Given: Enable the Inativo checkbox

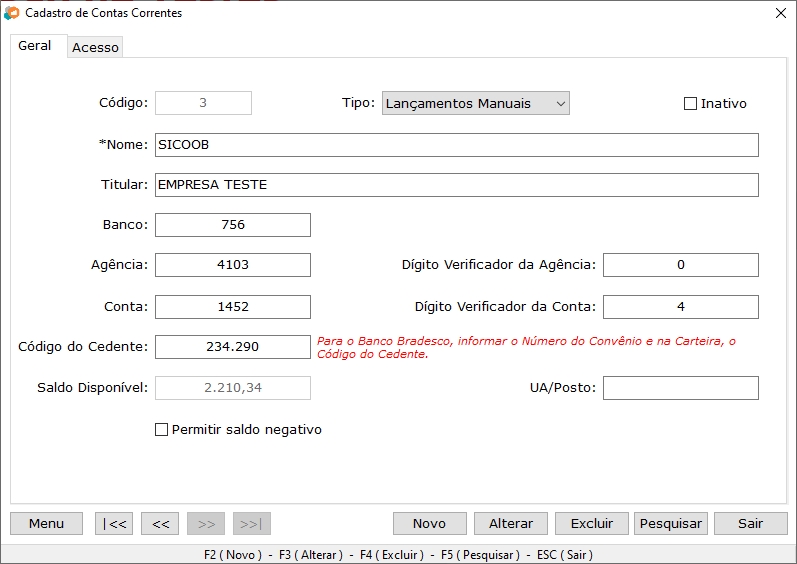Looking at the screenshot, I should pyautogui.click(x=690, y=104).
